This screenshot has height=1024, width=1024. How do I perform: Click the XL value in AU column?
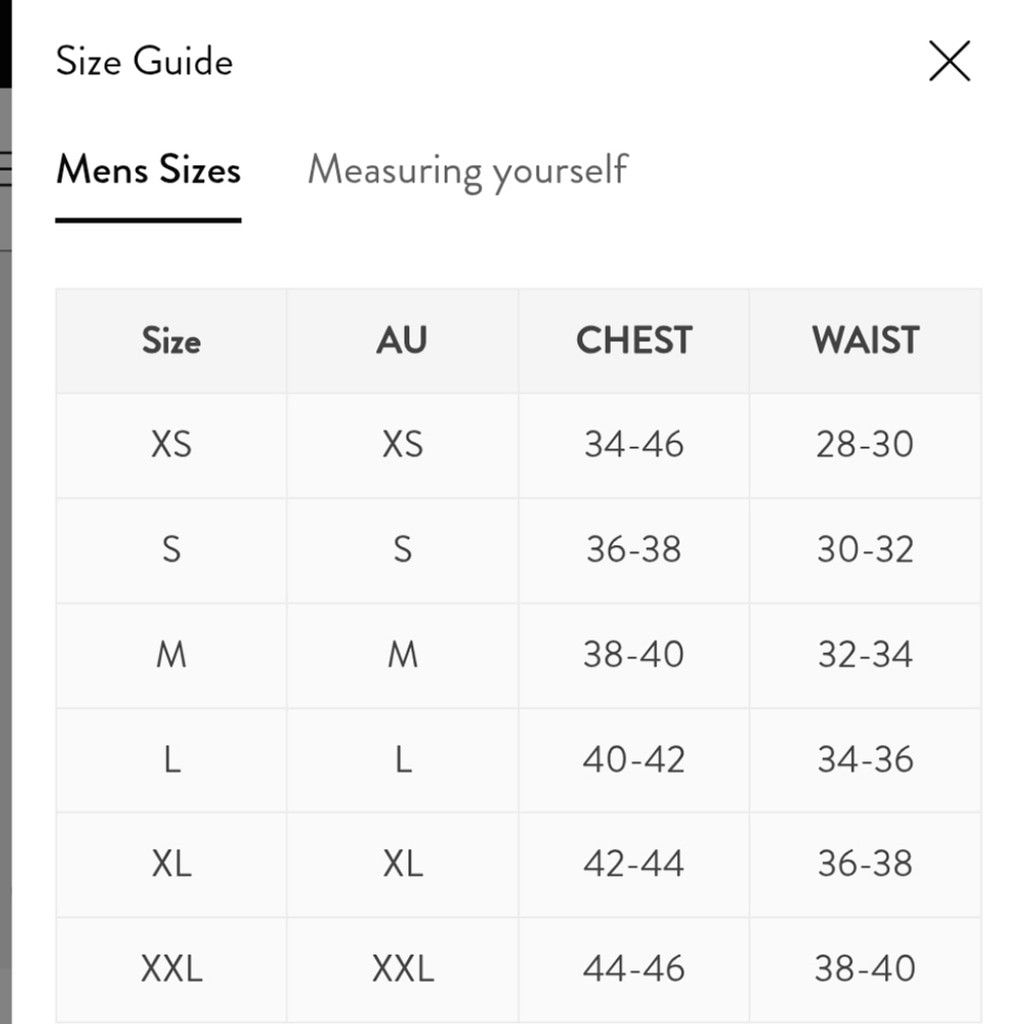pos(402,865)
